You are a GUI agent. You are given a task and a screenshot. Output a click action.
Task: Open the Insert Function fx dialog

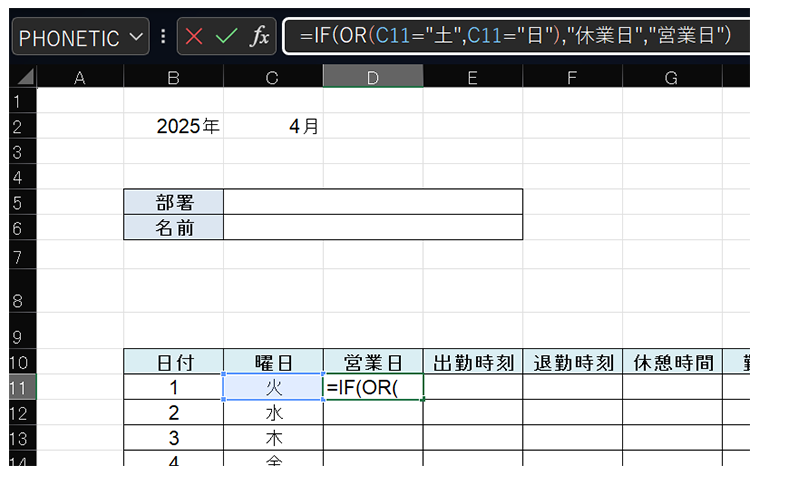tap(258, 38)
